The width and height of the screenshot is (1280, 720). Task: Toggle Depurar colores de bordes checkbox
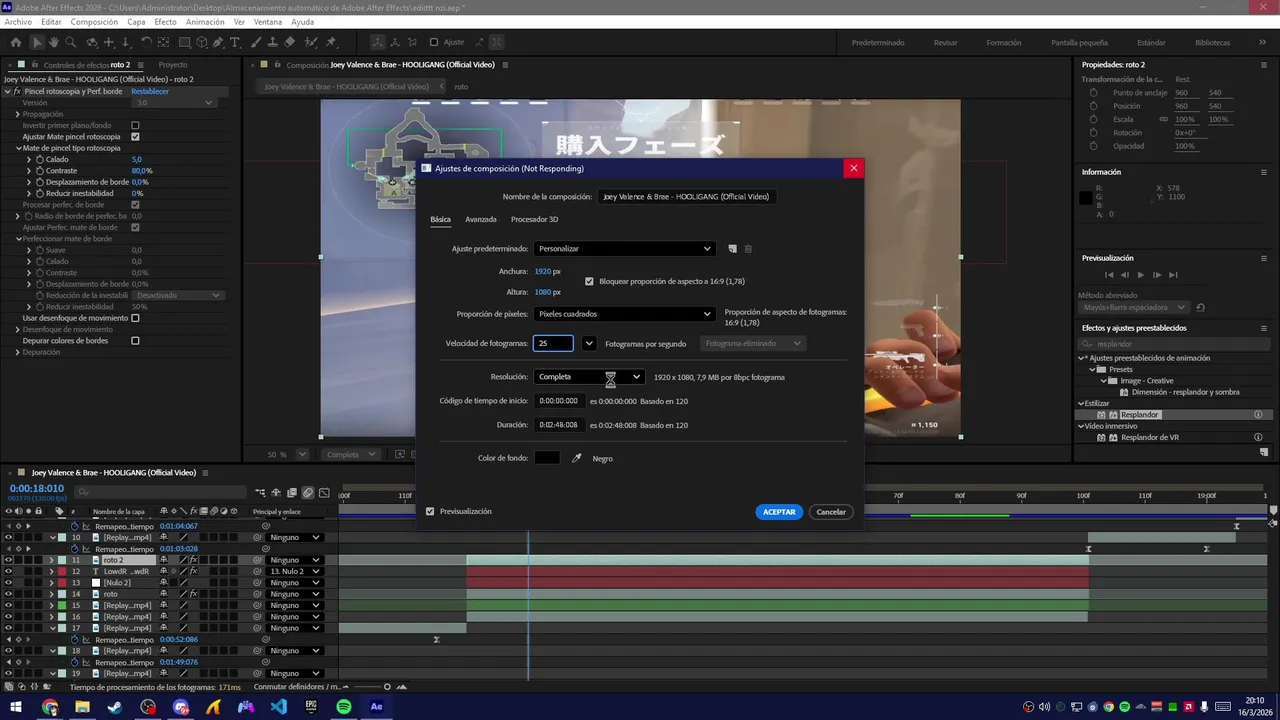(135, 341)
